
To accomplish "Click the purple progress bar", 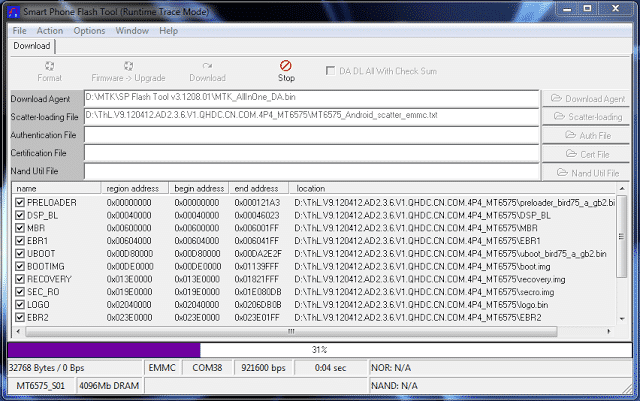I will pyautogui.click(x=104, y=350).
